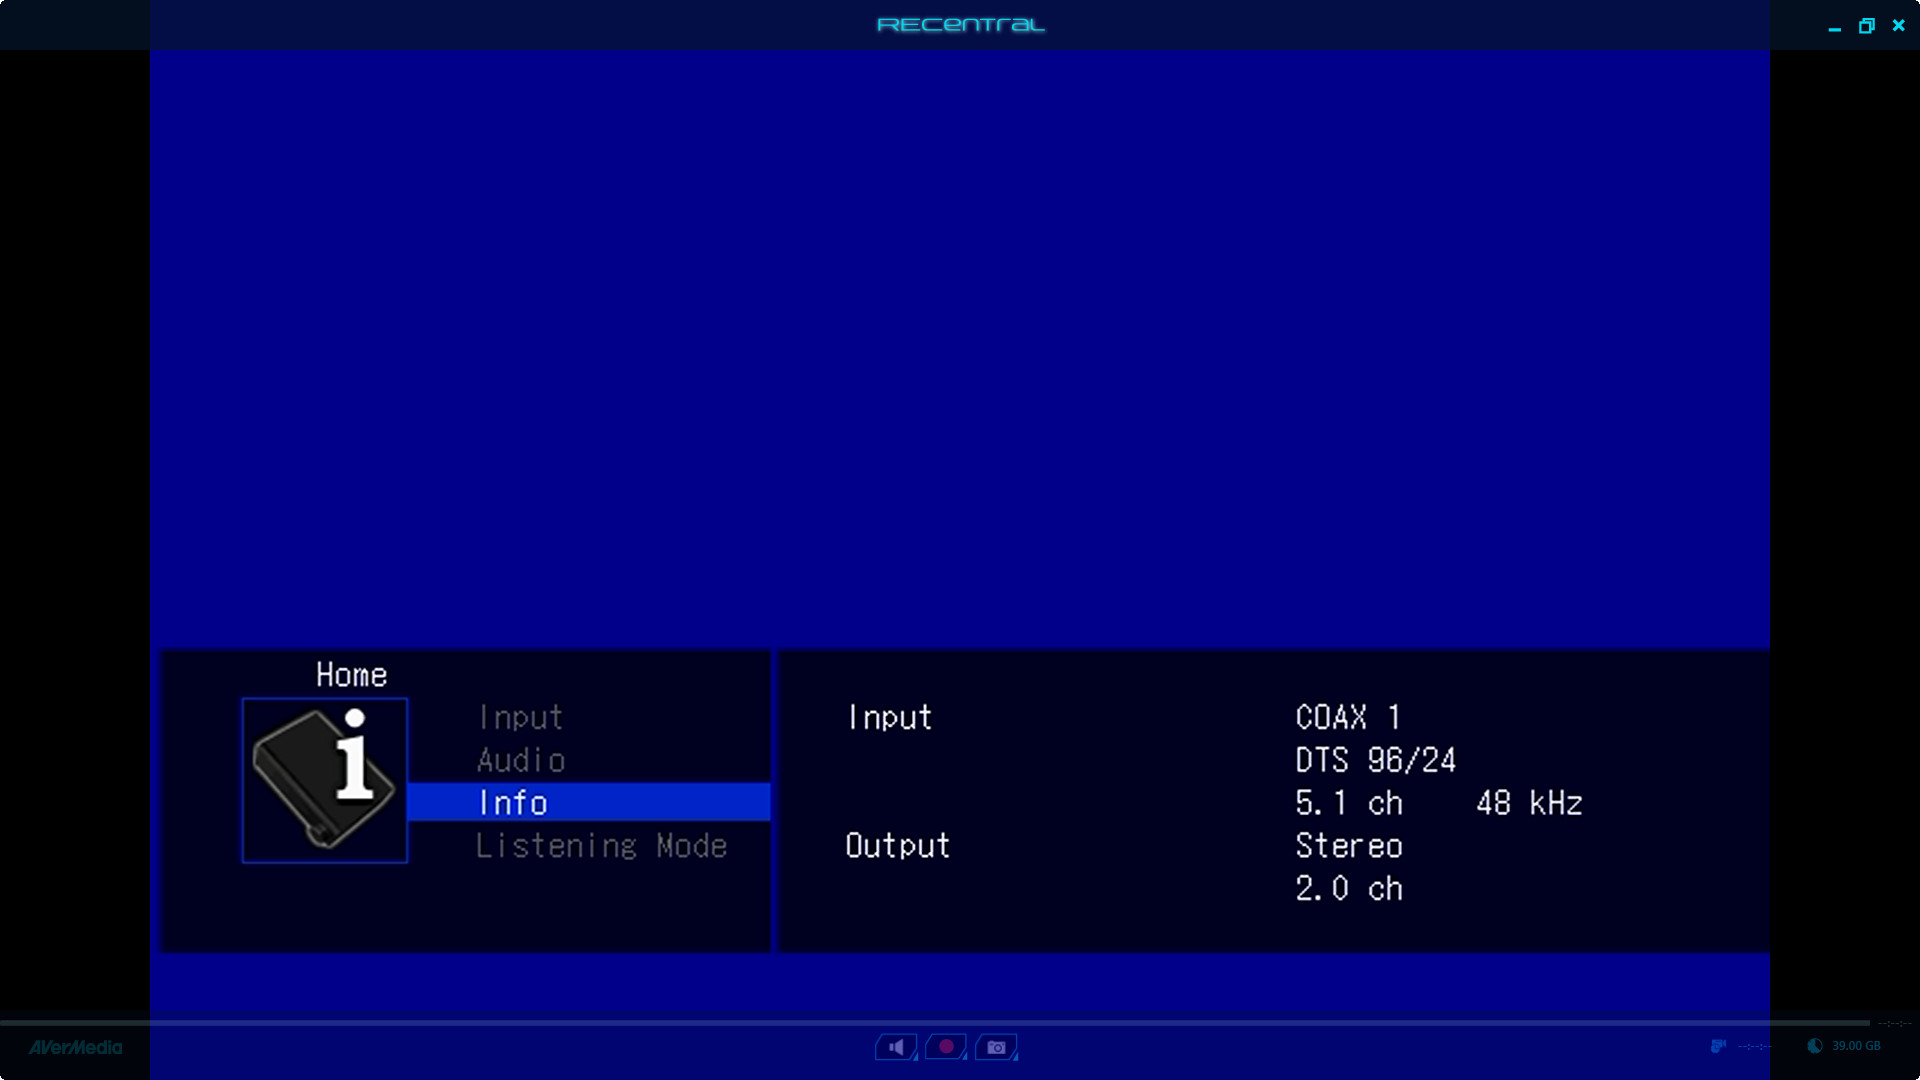Take a snapshot with the camera icon

click(x=996, y=1047)
